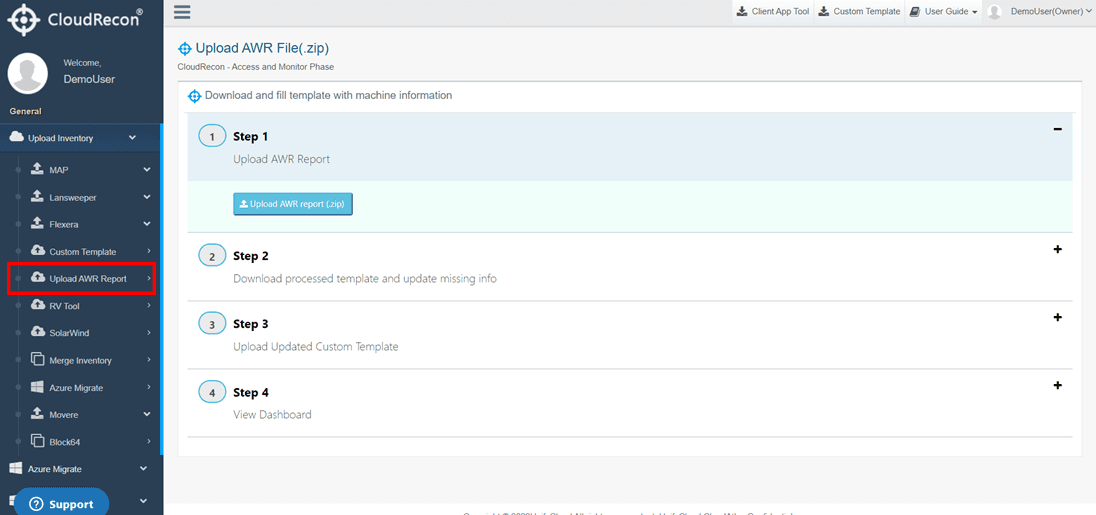Click the DemoUser avatar in sidebar
The width and height of the screenshot is (1096, 515).
[x=27, y=72]
